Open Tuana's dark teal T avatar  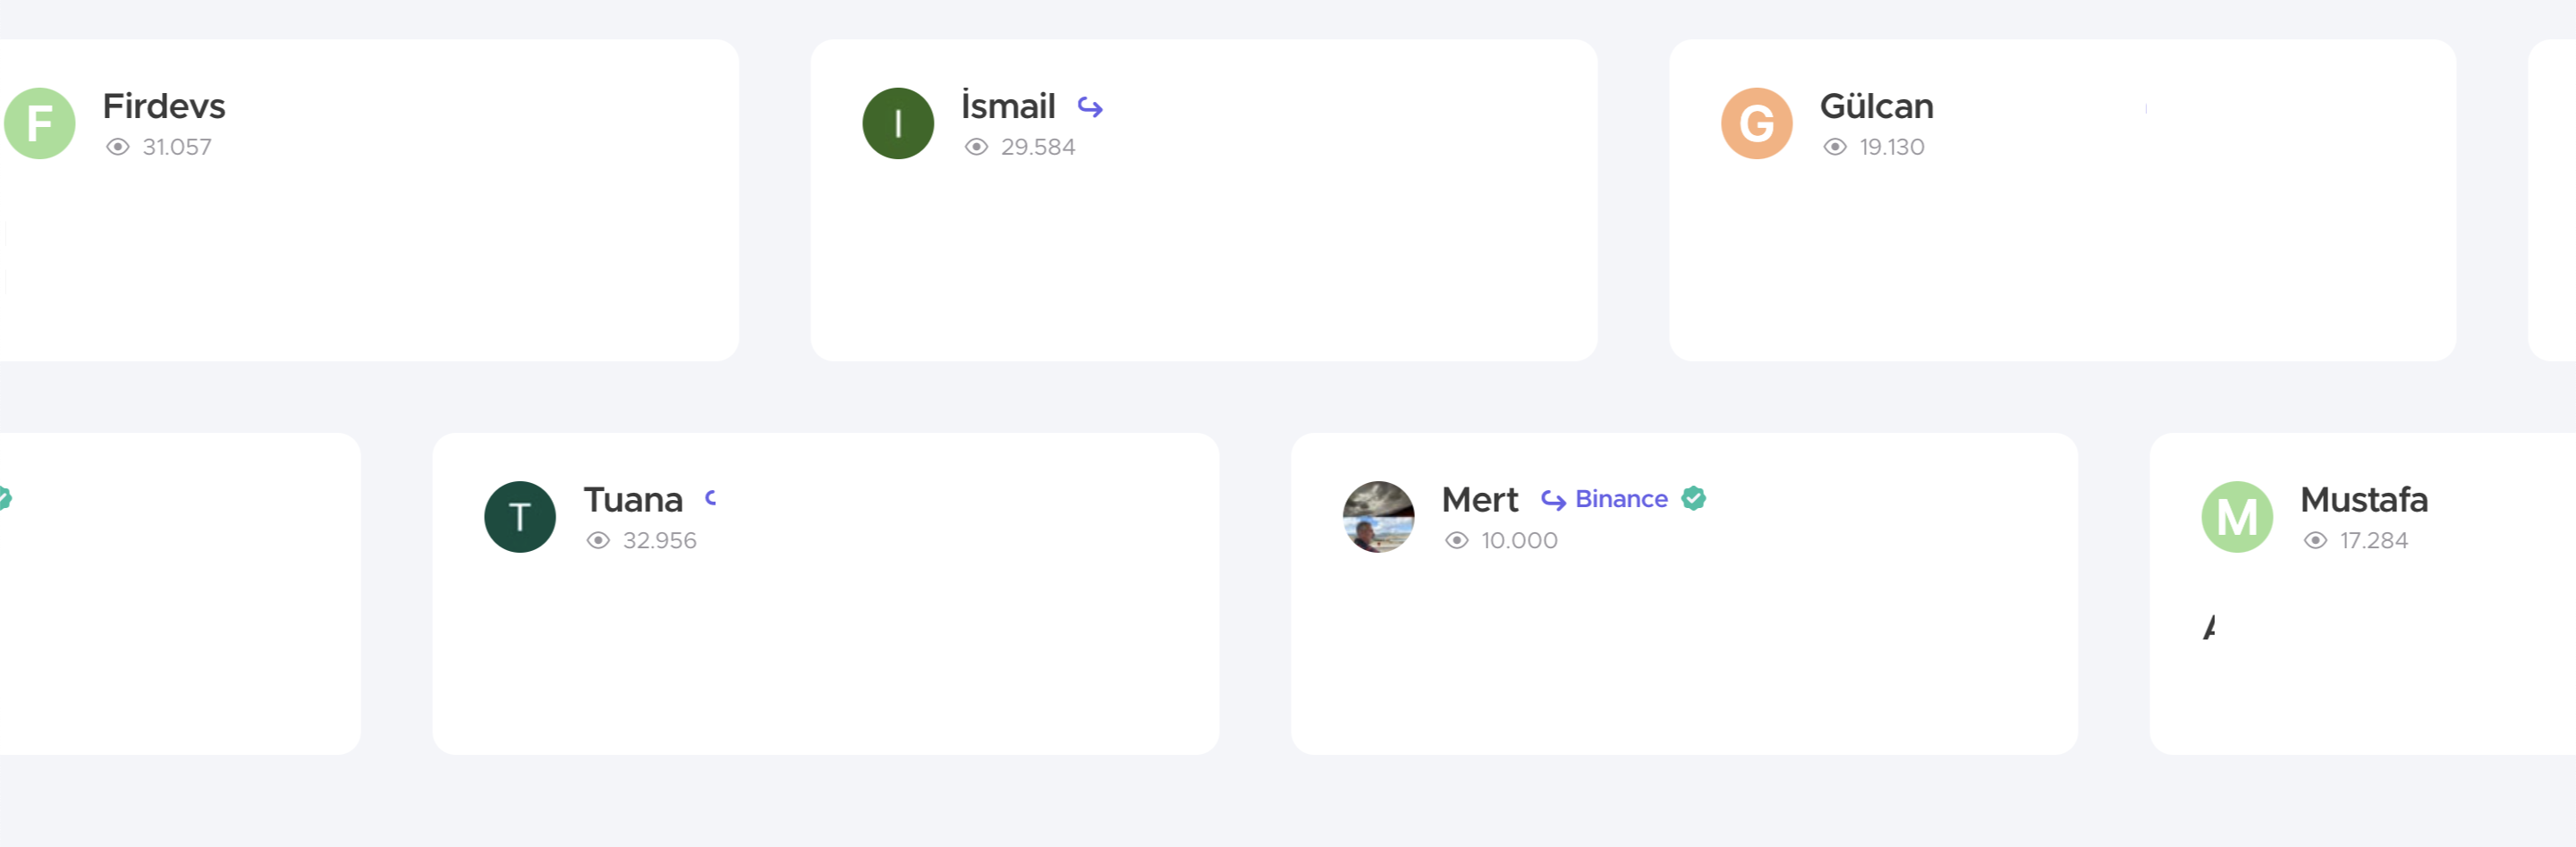pyautogui.click(x=520, y=517)
